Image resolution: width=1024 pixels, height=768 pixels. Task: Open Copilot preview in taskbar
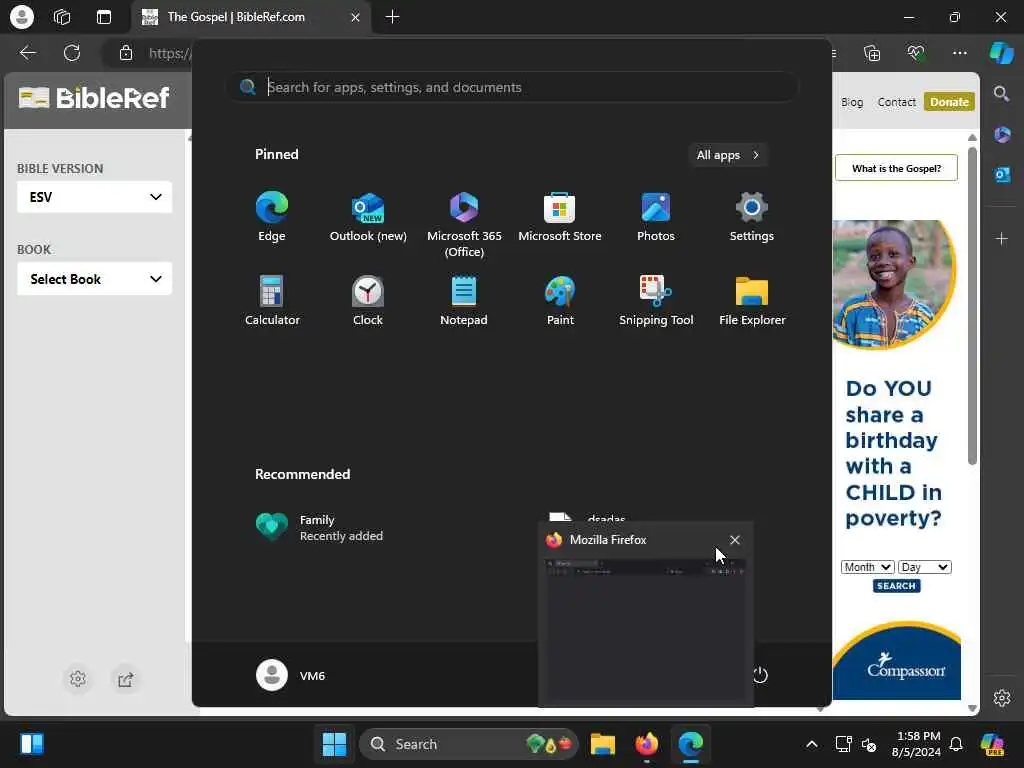[x=993, y=744]
